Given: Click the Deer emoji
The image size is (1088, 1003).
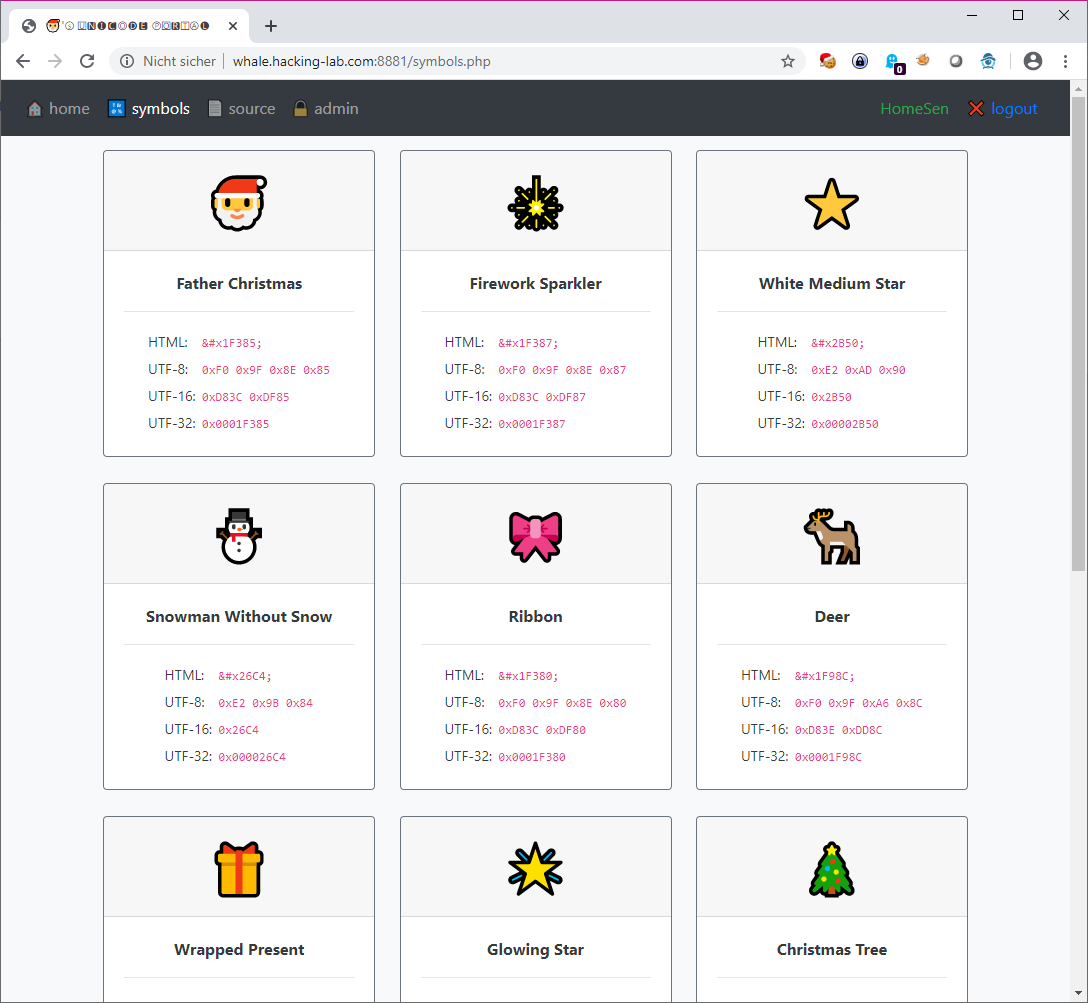Looking at the screenshot, I should pyautogui.click(x=831, y=536).
